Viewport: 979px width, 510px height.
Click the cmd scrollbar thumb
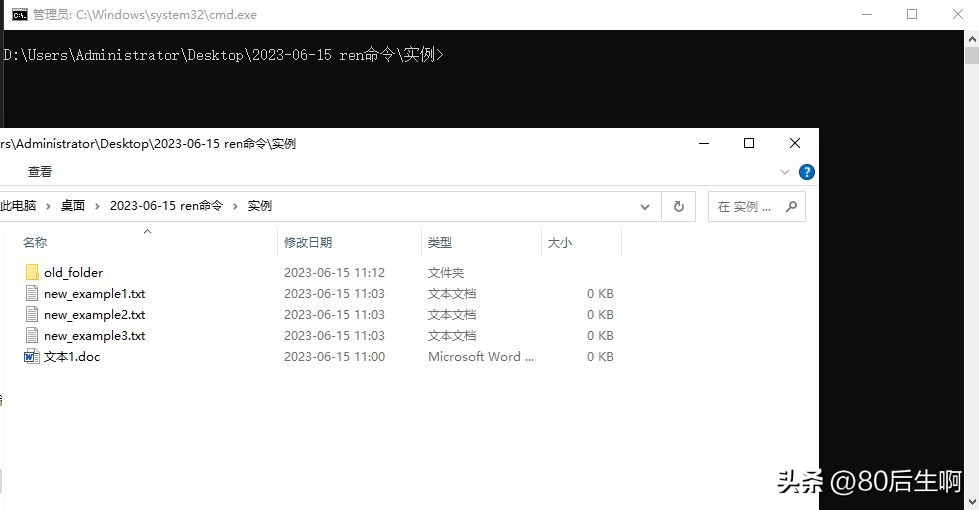pyautogui.click(x=972, y=55)
